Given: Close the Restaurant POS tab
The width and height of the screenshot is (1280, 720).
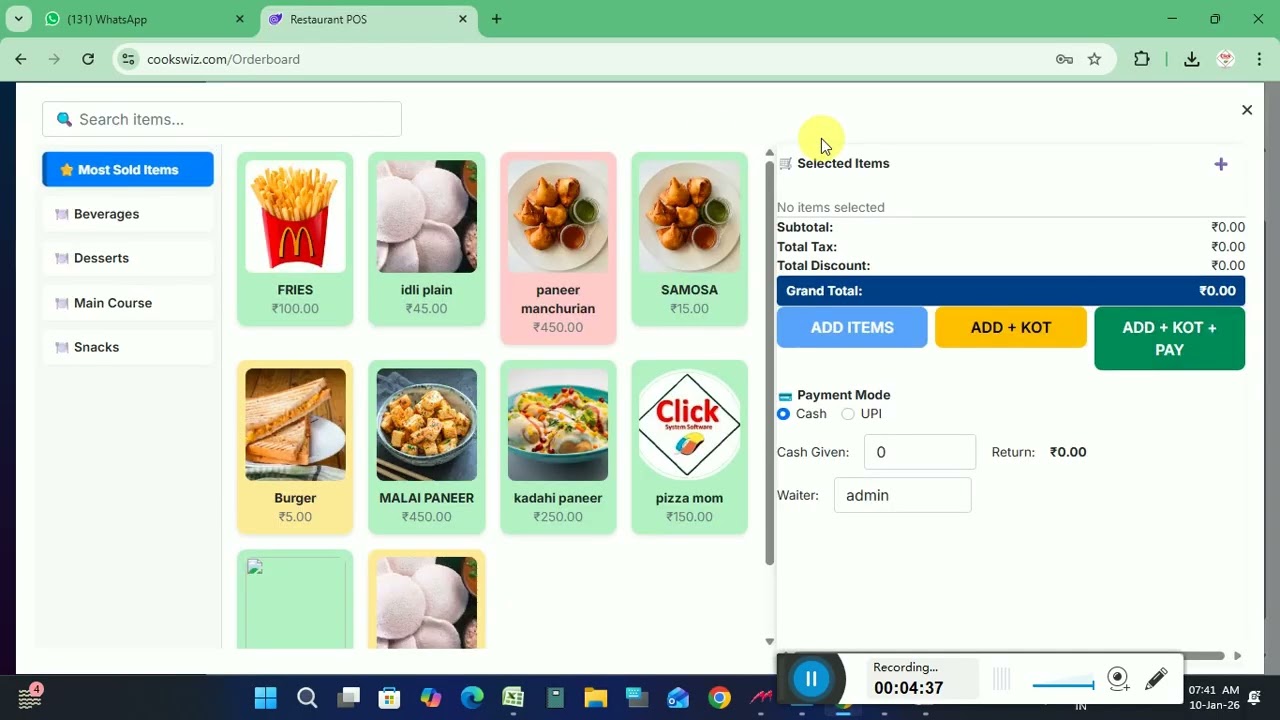Looking at the screenshot, I should (x=463, y=19).
